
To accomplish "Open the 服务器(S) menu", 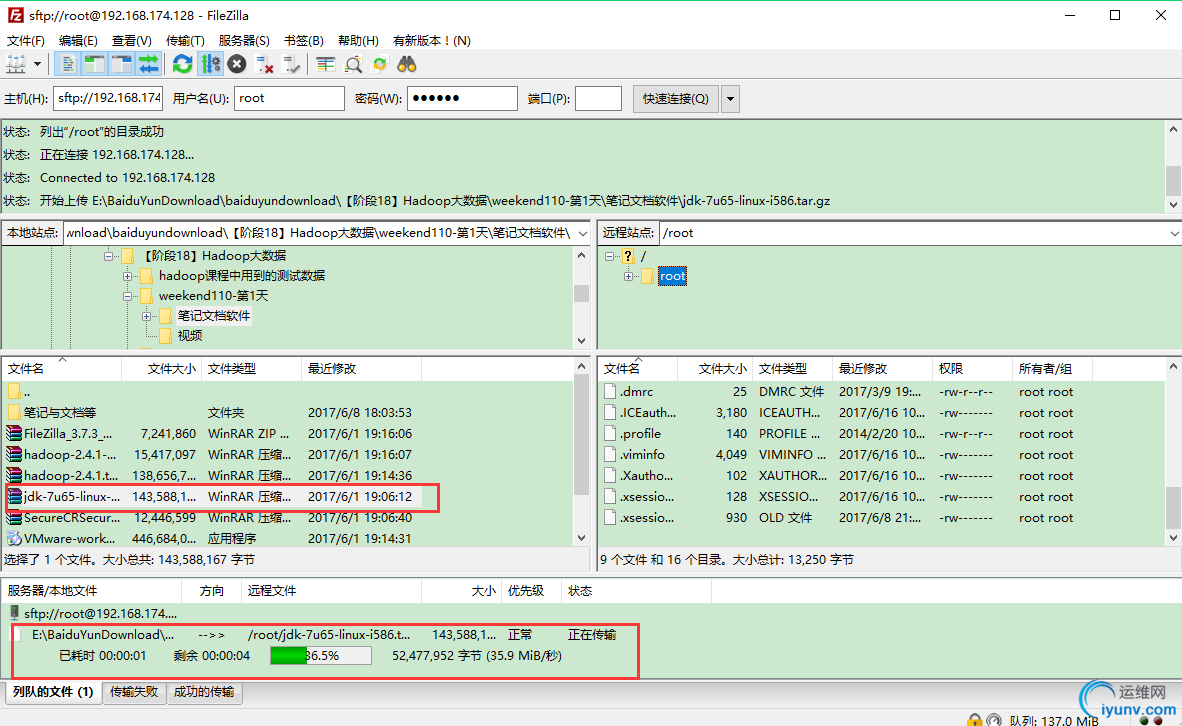I will (244, 41).
